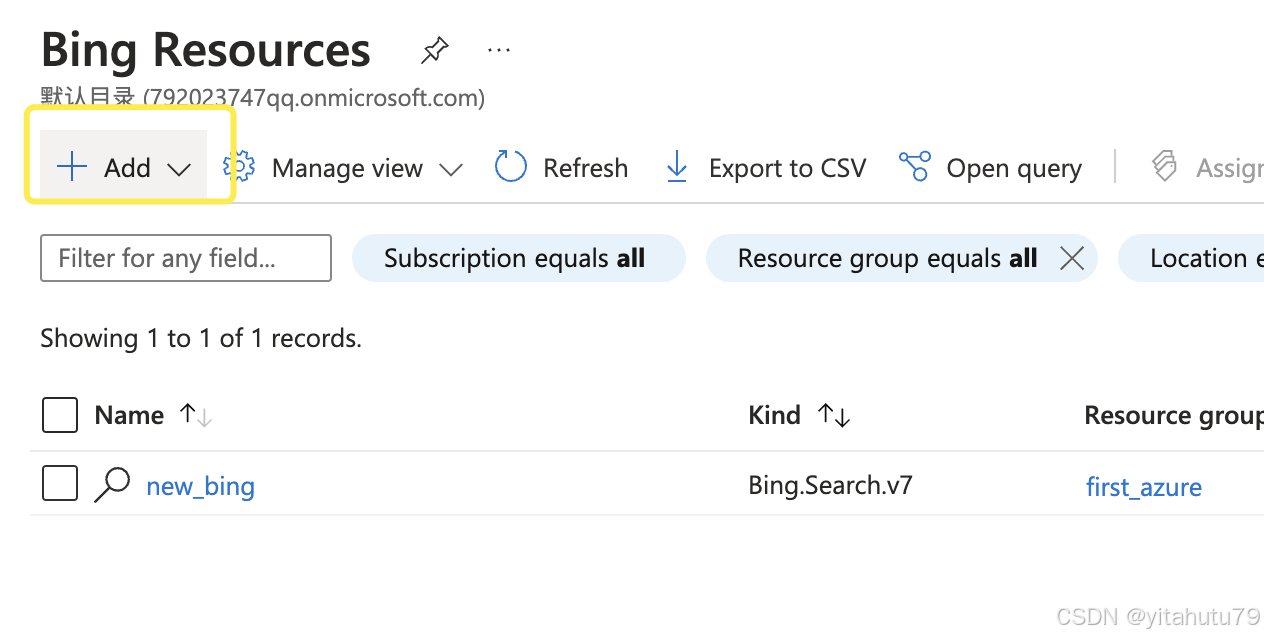Click the circular Refresh icon
The image size is (1264, 638).
coord(511,167)
